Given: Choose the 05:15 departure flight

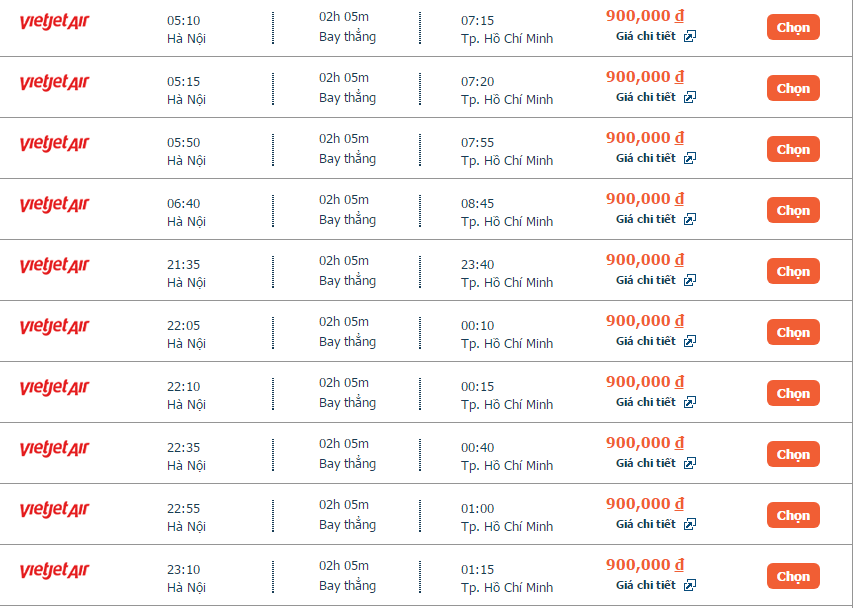Looking at the screenshot, I should pyautogui.click(x=793, y=89).
